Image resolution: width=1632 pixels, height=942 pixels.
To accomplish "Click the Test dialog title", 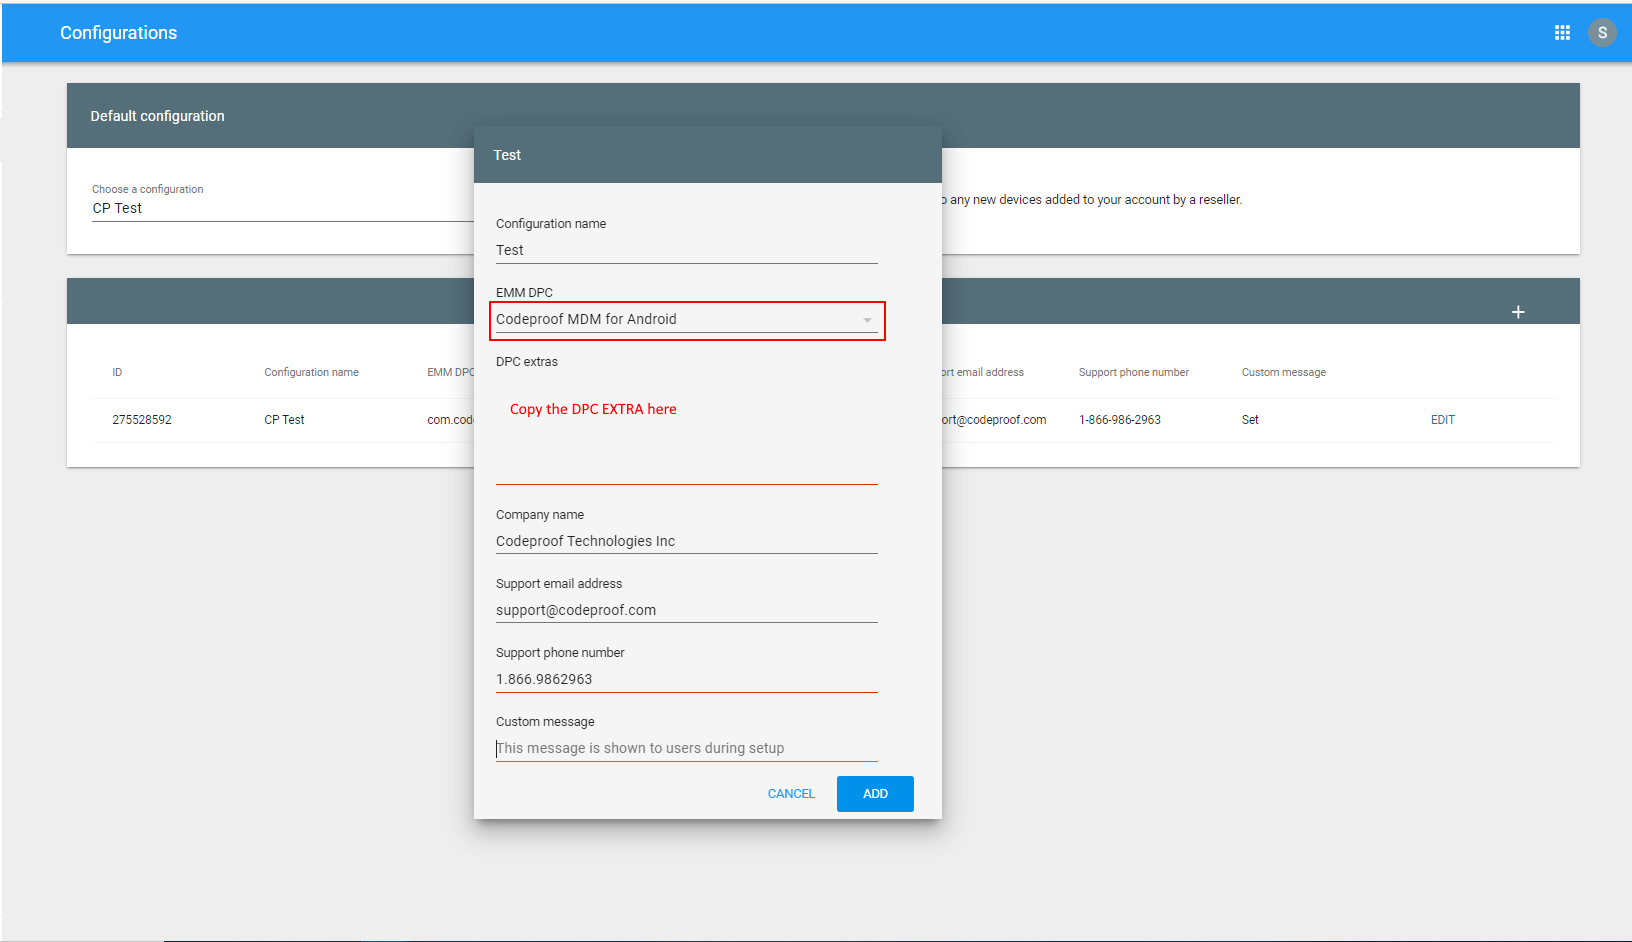I will pyautogui.click(x=507, y=155).
